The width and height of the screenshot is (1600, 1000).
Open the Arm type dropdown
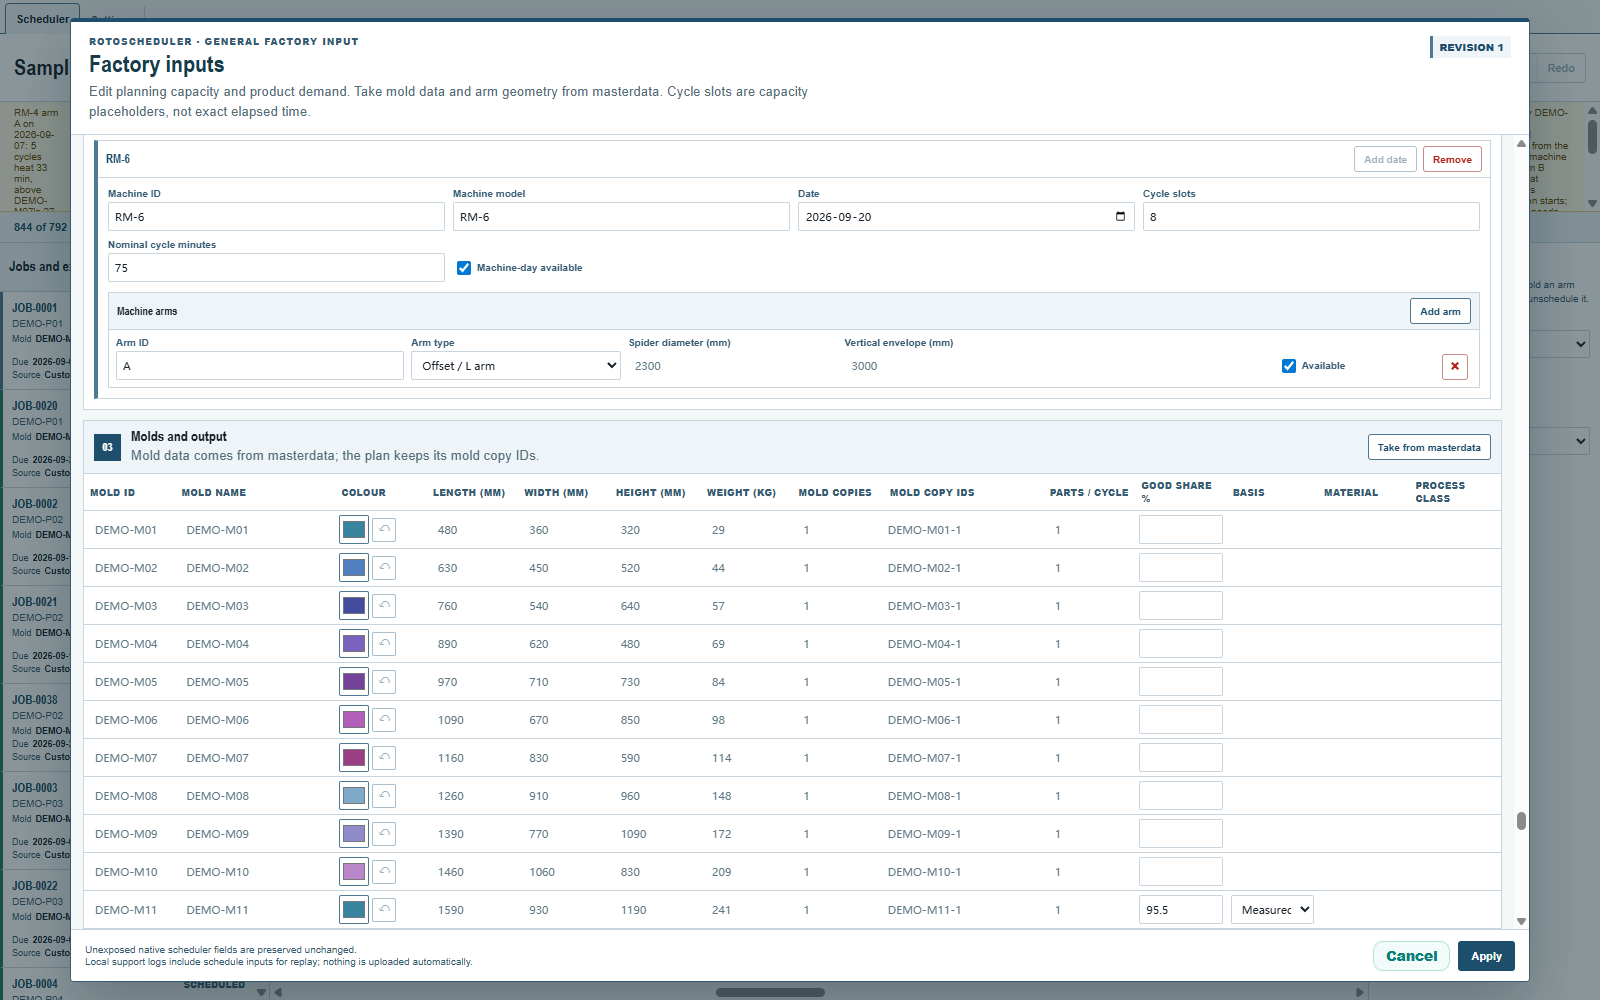point(516,366)
